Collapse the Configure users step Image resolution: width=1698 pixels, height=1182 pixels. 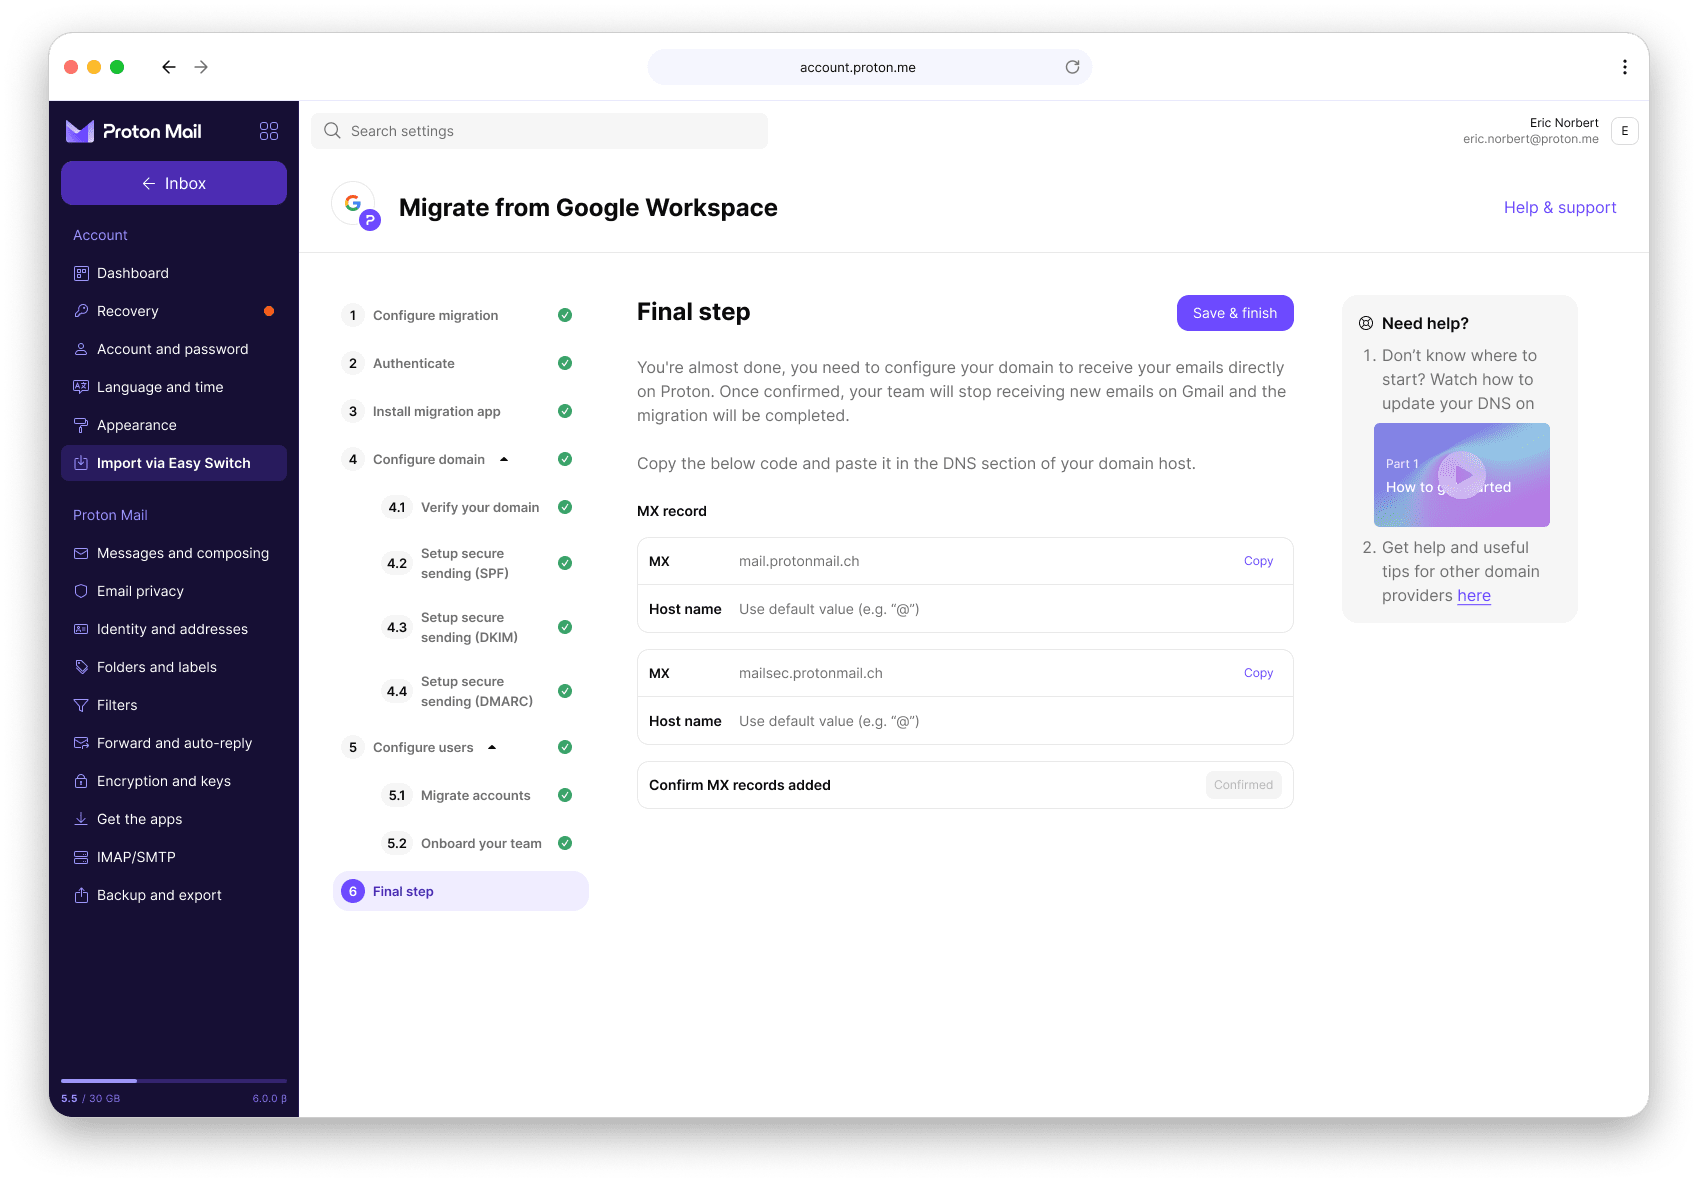coord(492,747)
